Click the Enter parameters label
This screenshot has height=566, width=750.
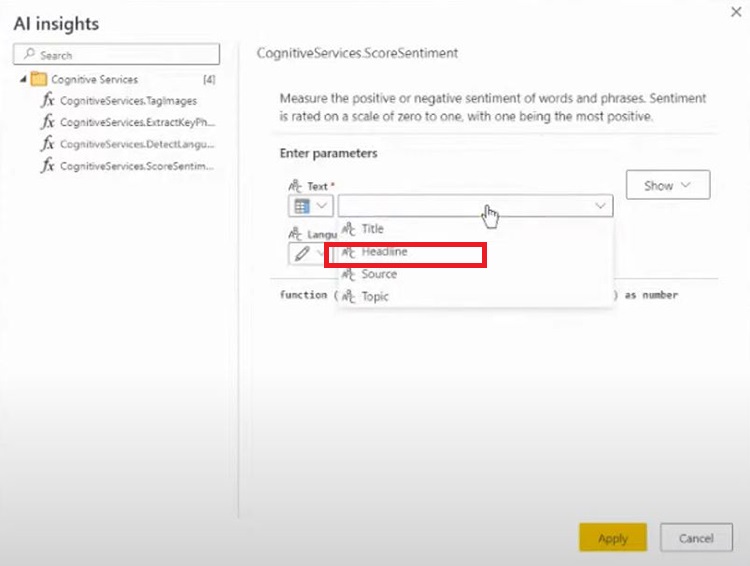click(x=329, y=153)
